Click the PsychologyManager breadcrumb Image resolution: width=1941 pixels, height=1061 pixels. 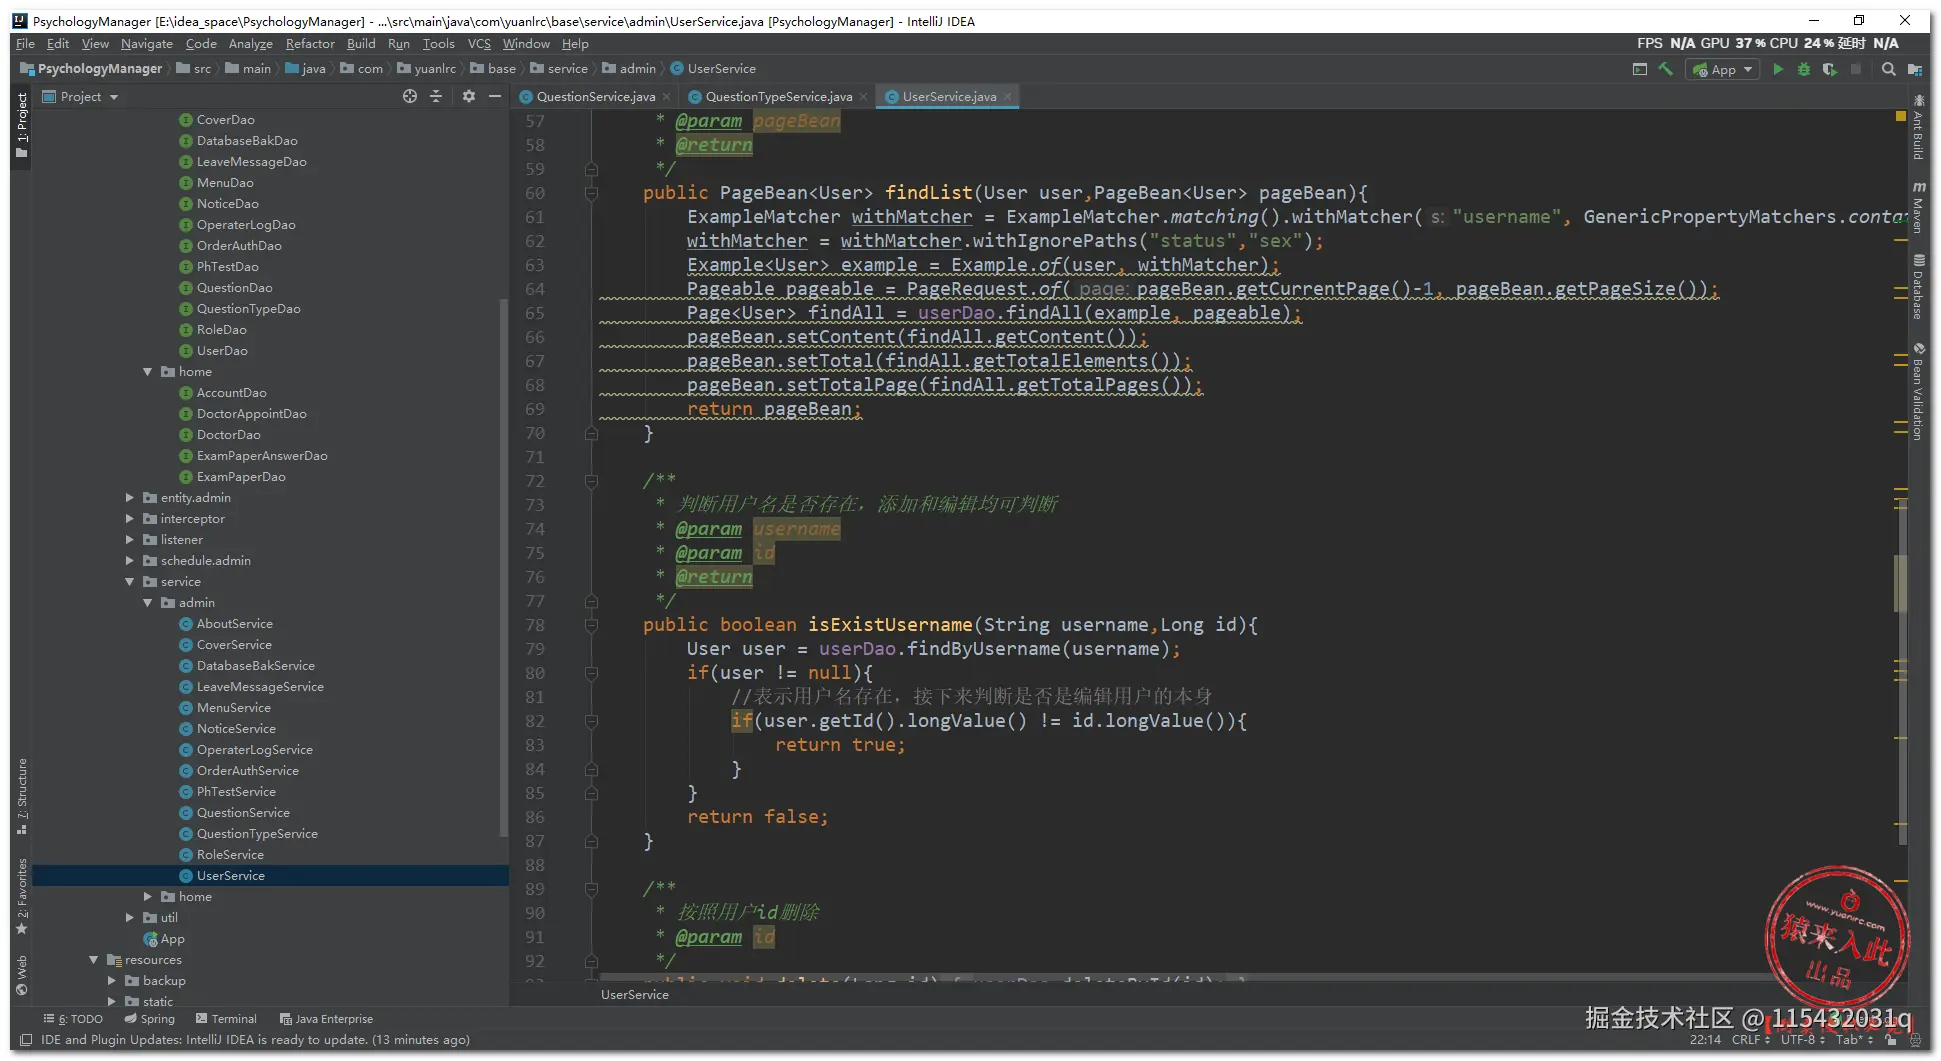91,69
